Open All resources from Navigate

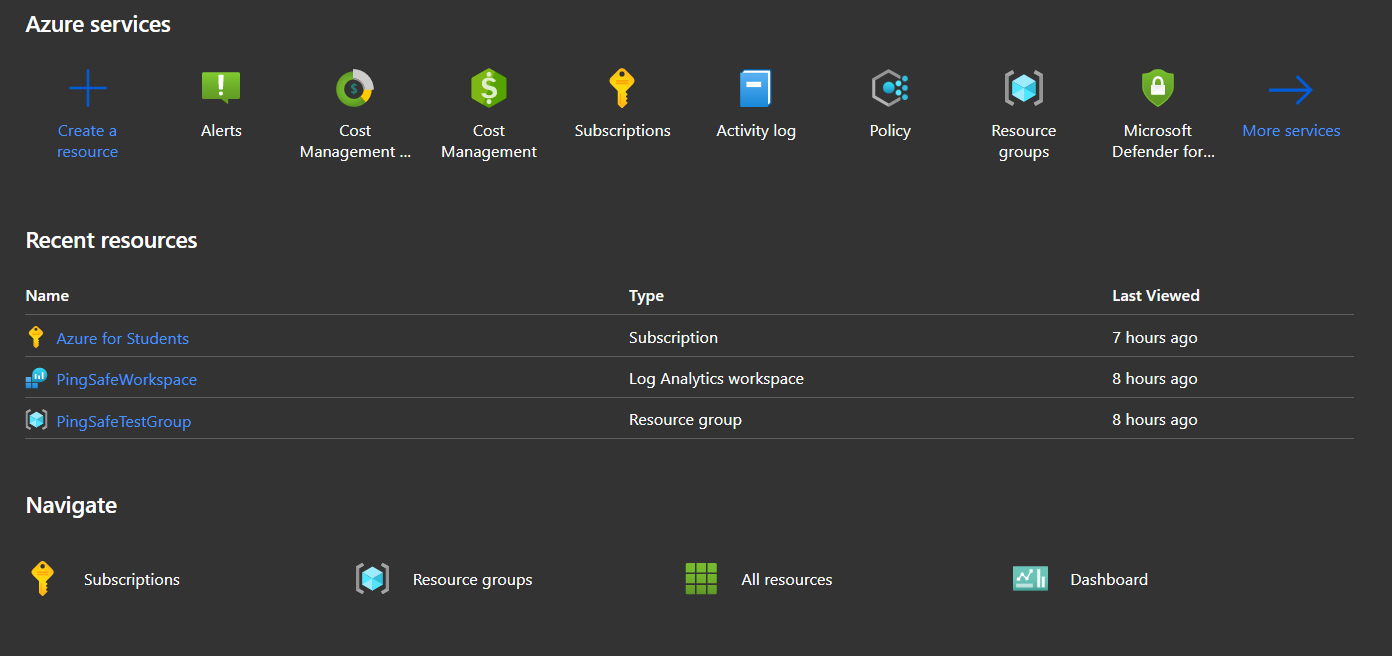tap(786, 580)
